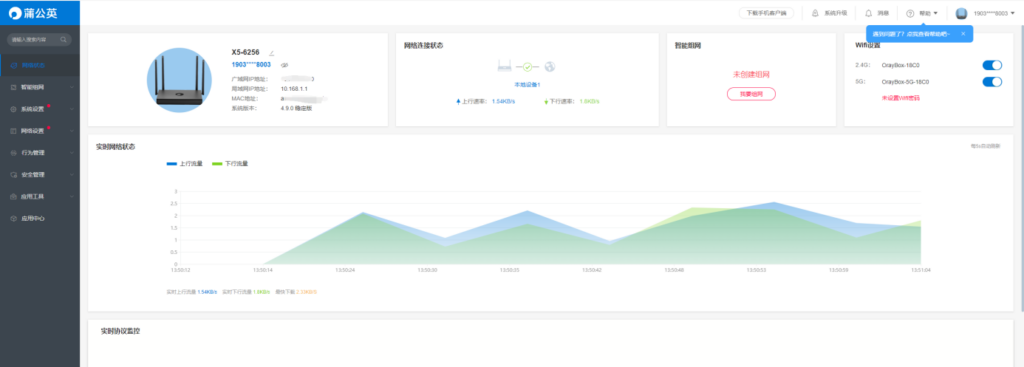This screenshot has height=367, width=1024.
Task: Click the globe internet icon in 网络连接状态
Action: 550,67
